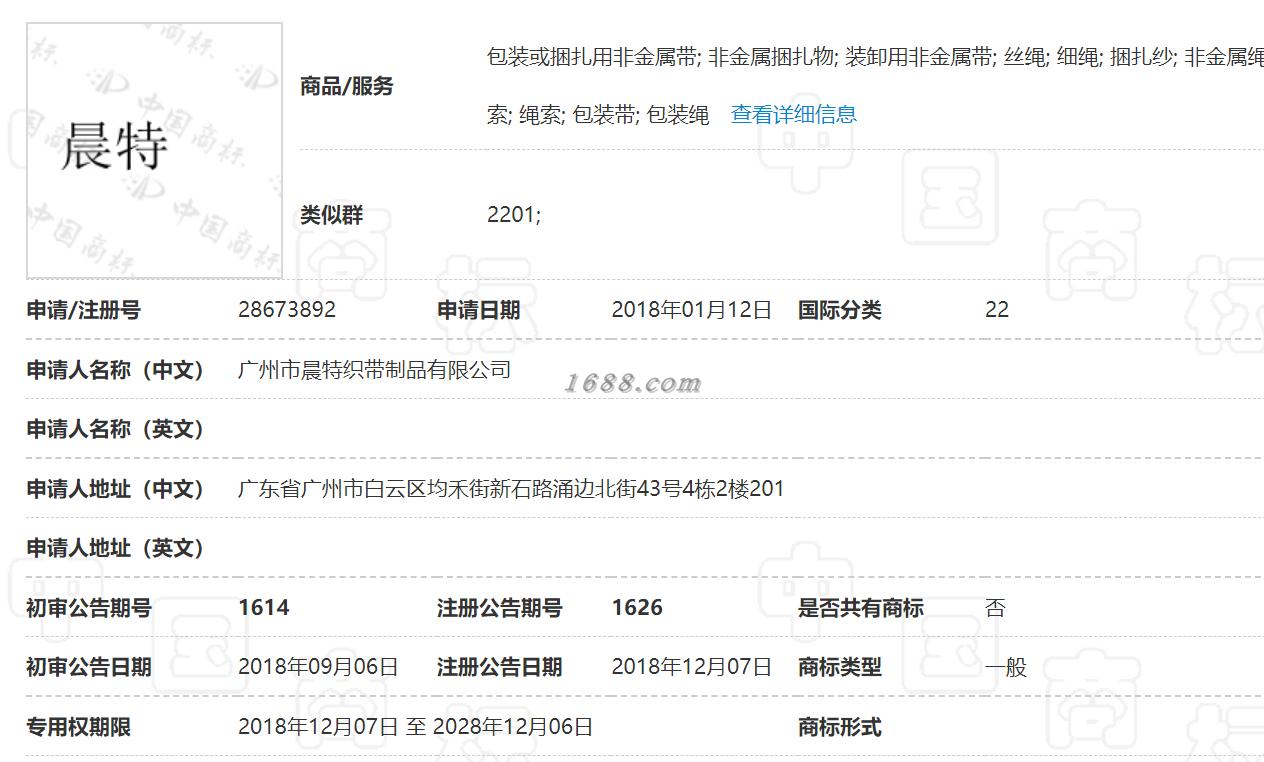Click the 申请日期 label
The height and width of the screenshot is (762, 1264).
tap(479, 310)
